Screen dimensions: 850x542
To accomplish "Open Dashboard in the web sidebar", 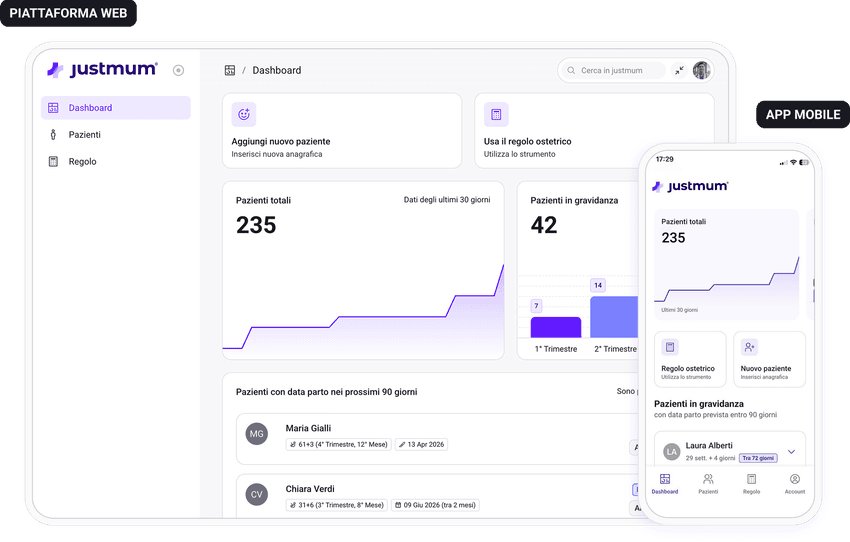I will tap(116, 108).
